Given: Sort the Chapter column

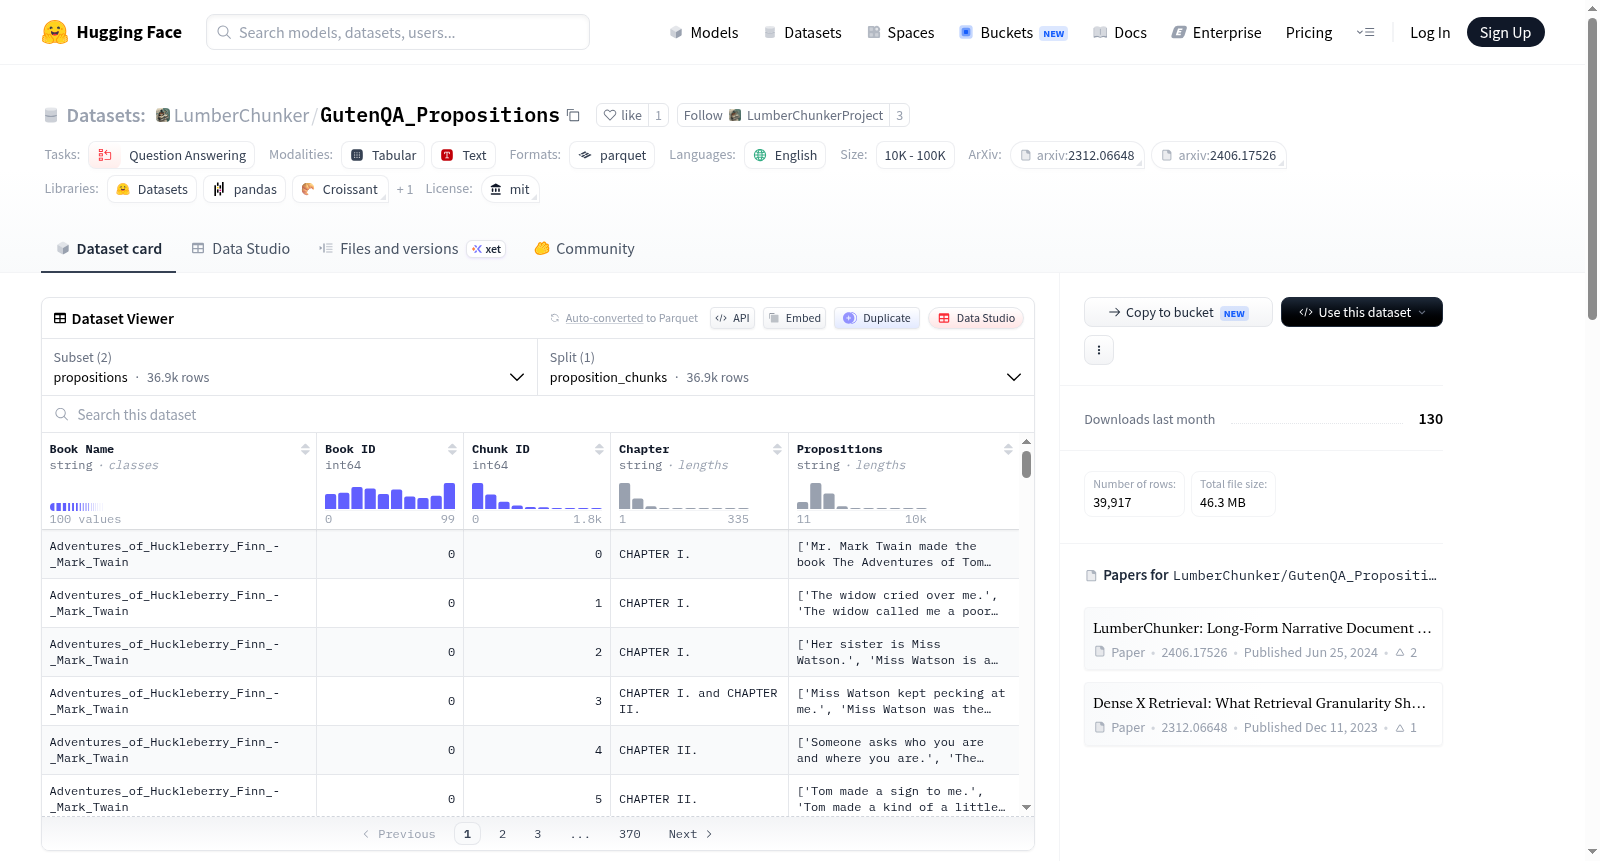Looking at the screenshot, I should [777, 450].
